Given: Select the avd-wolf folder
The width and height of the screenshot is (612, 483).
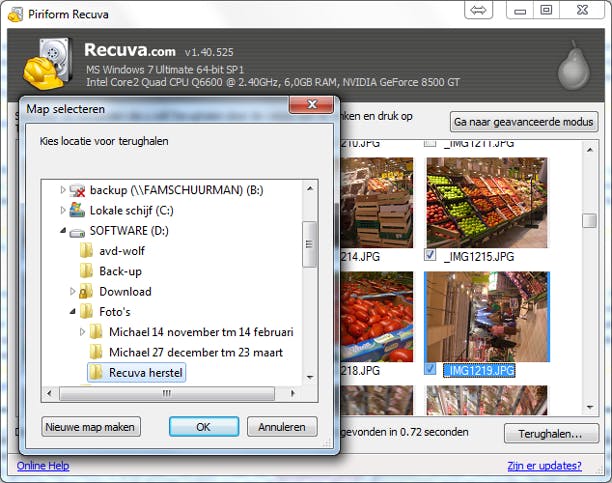Looking at the screenshot, I should (x=122, y=251).
